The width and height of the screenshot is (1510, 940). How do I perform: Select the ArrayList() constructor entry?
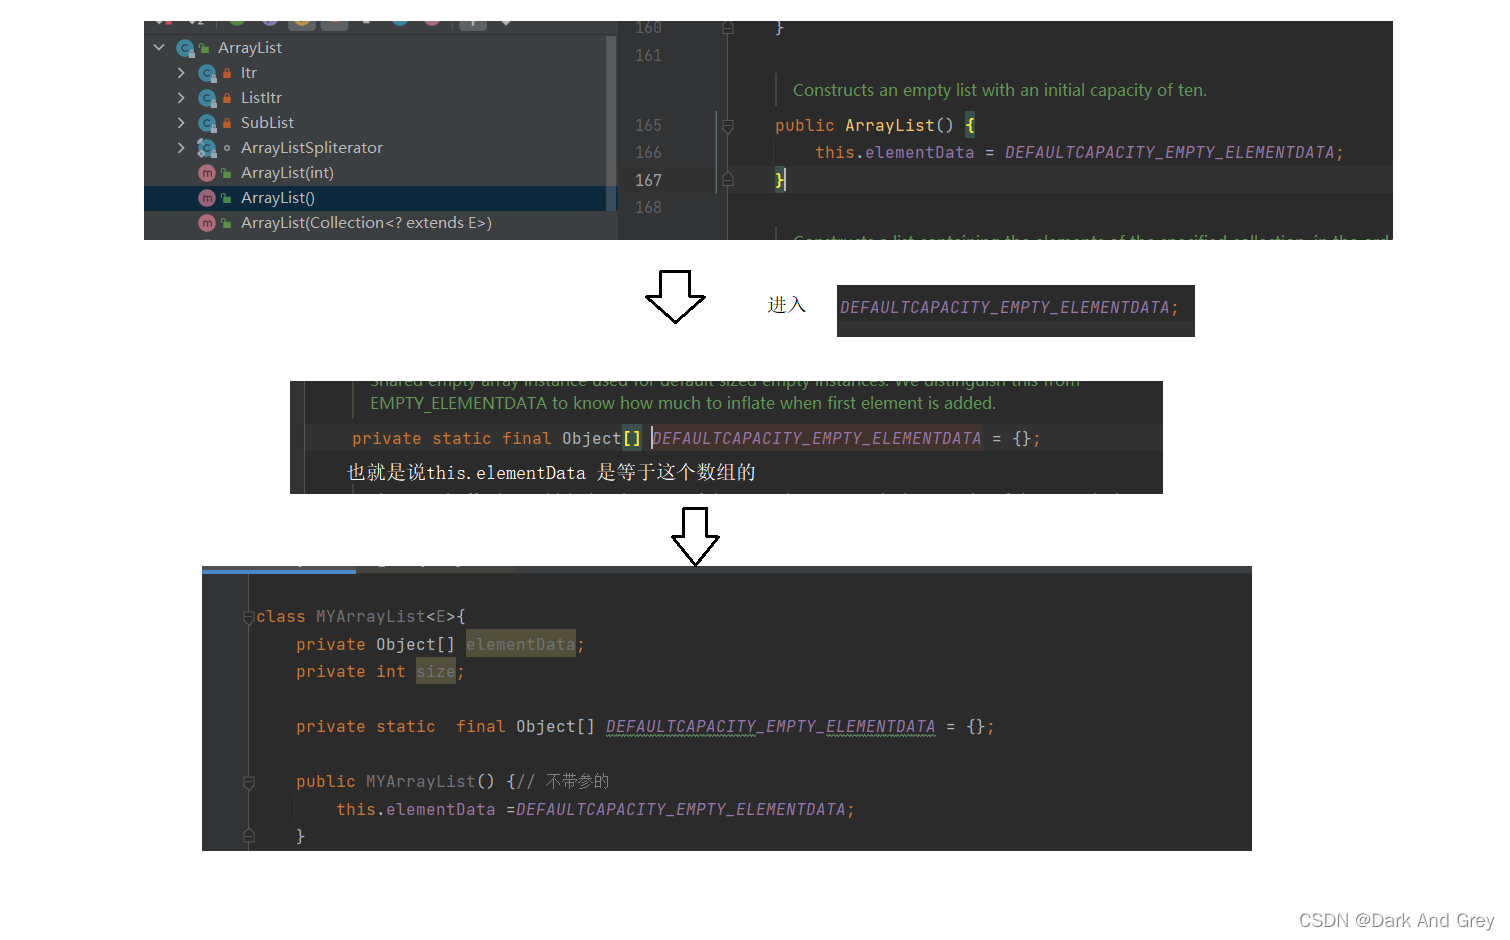pyautogui.click(x=278, y=198)
